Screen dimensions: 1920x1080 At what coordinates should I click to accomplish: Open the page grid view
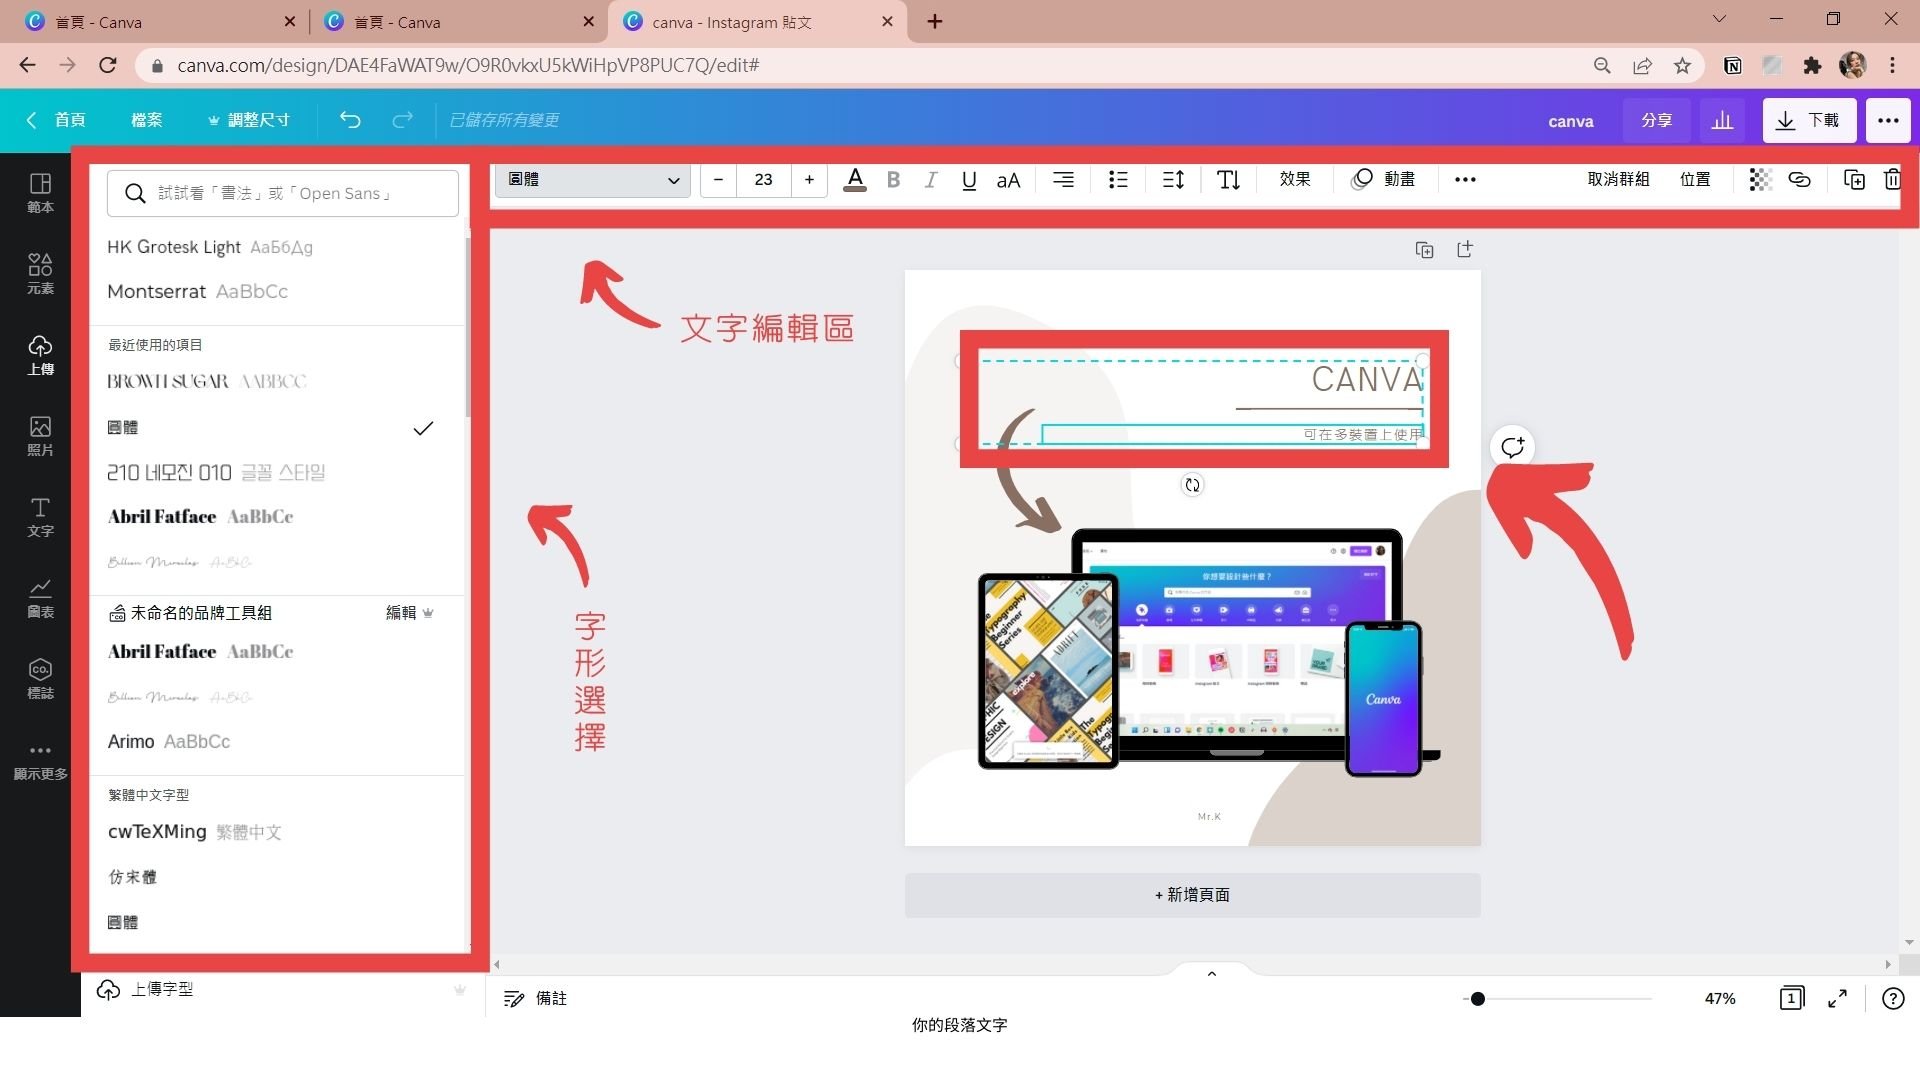(1791, 999)
